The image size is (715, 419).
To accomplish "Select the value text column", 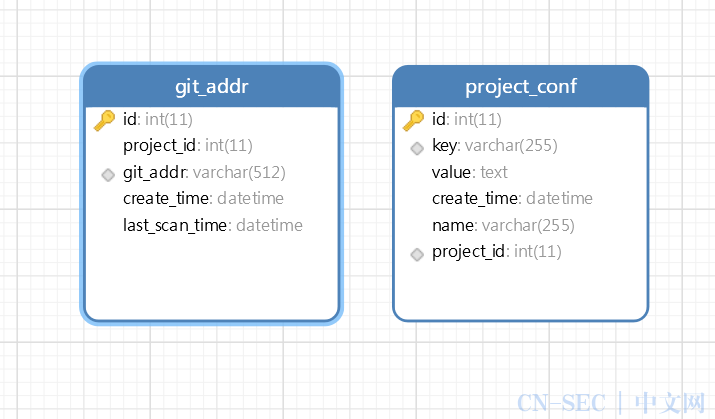I will 470,172.
